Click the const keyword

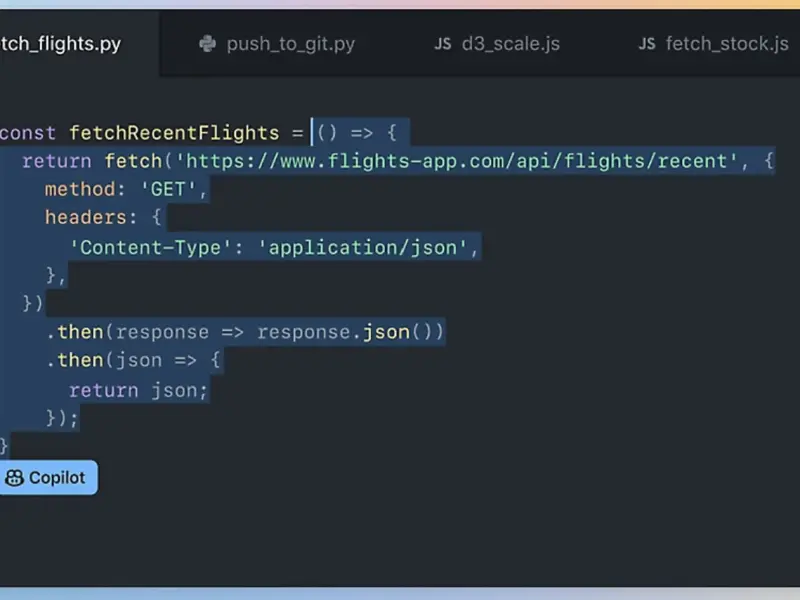(28, 133)
